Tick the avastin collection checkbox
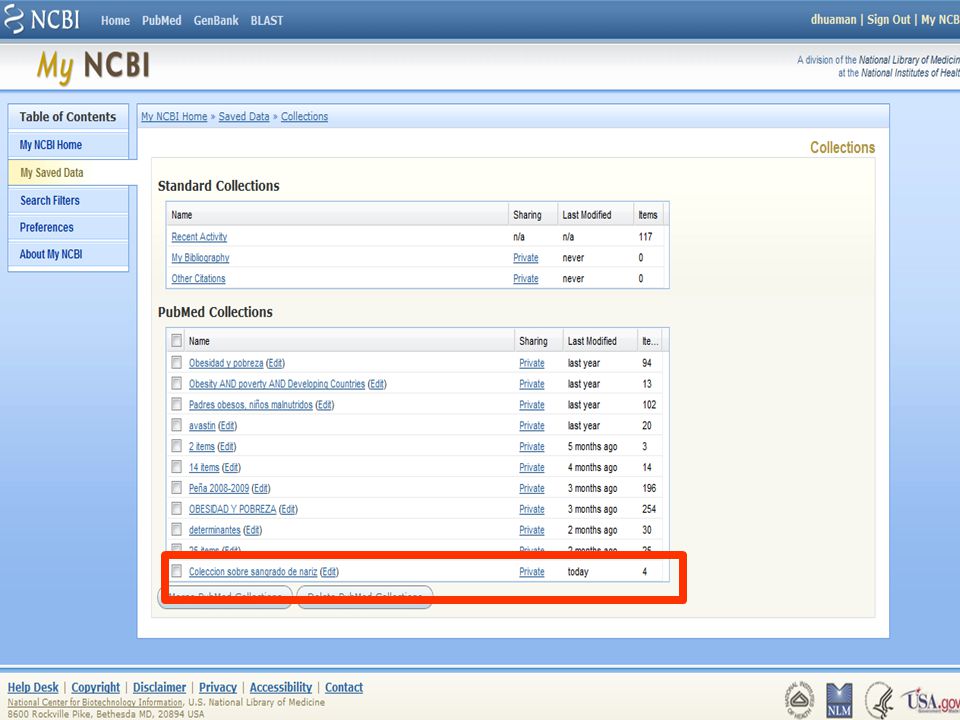 pos(176,425)
